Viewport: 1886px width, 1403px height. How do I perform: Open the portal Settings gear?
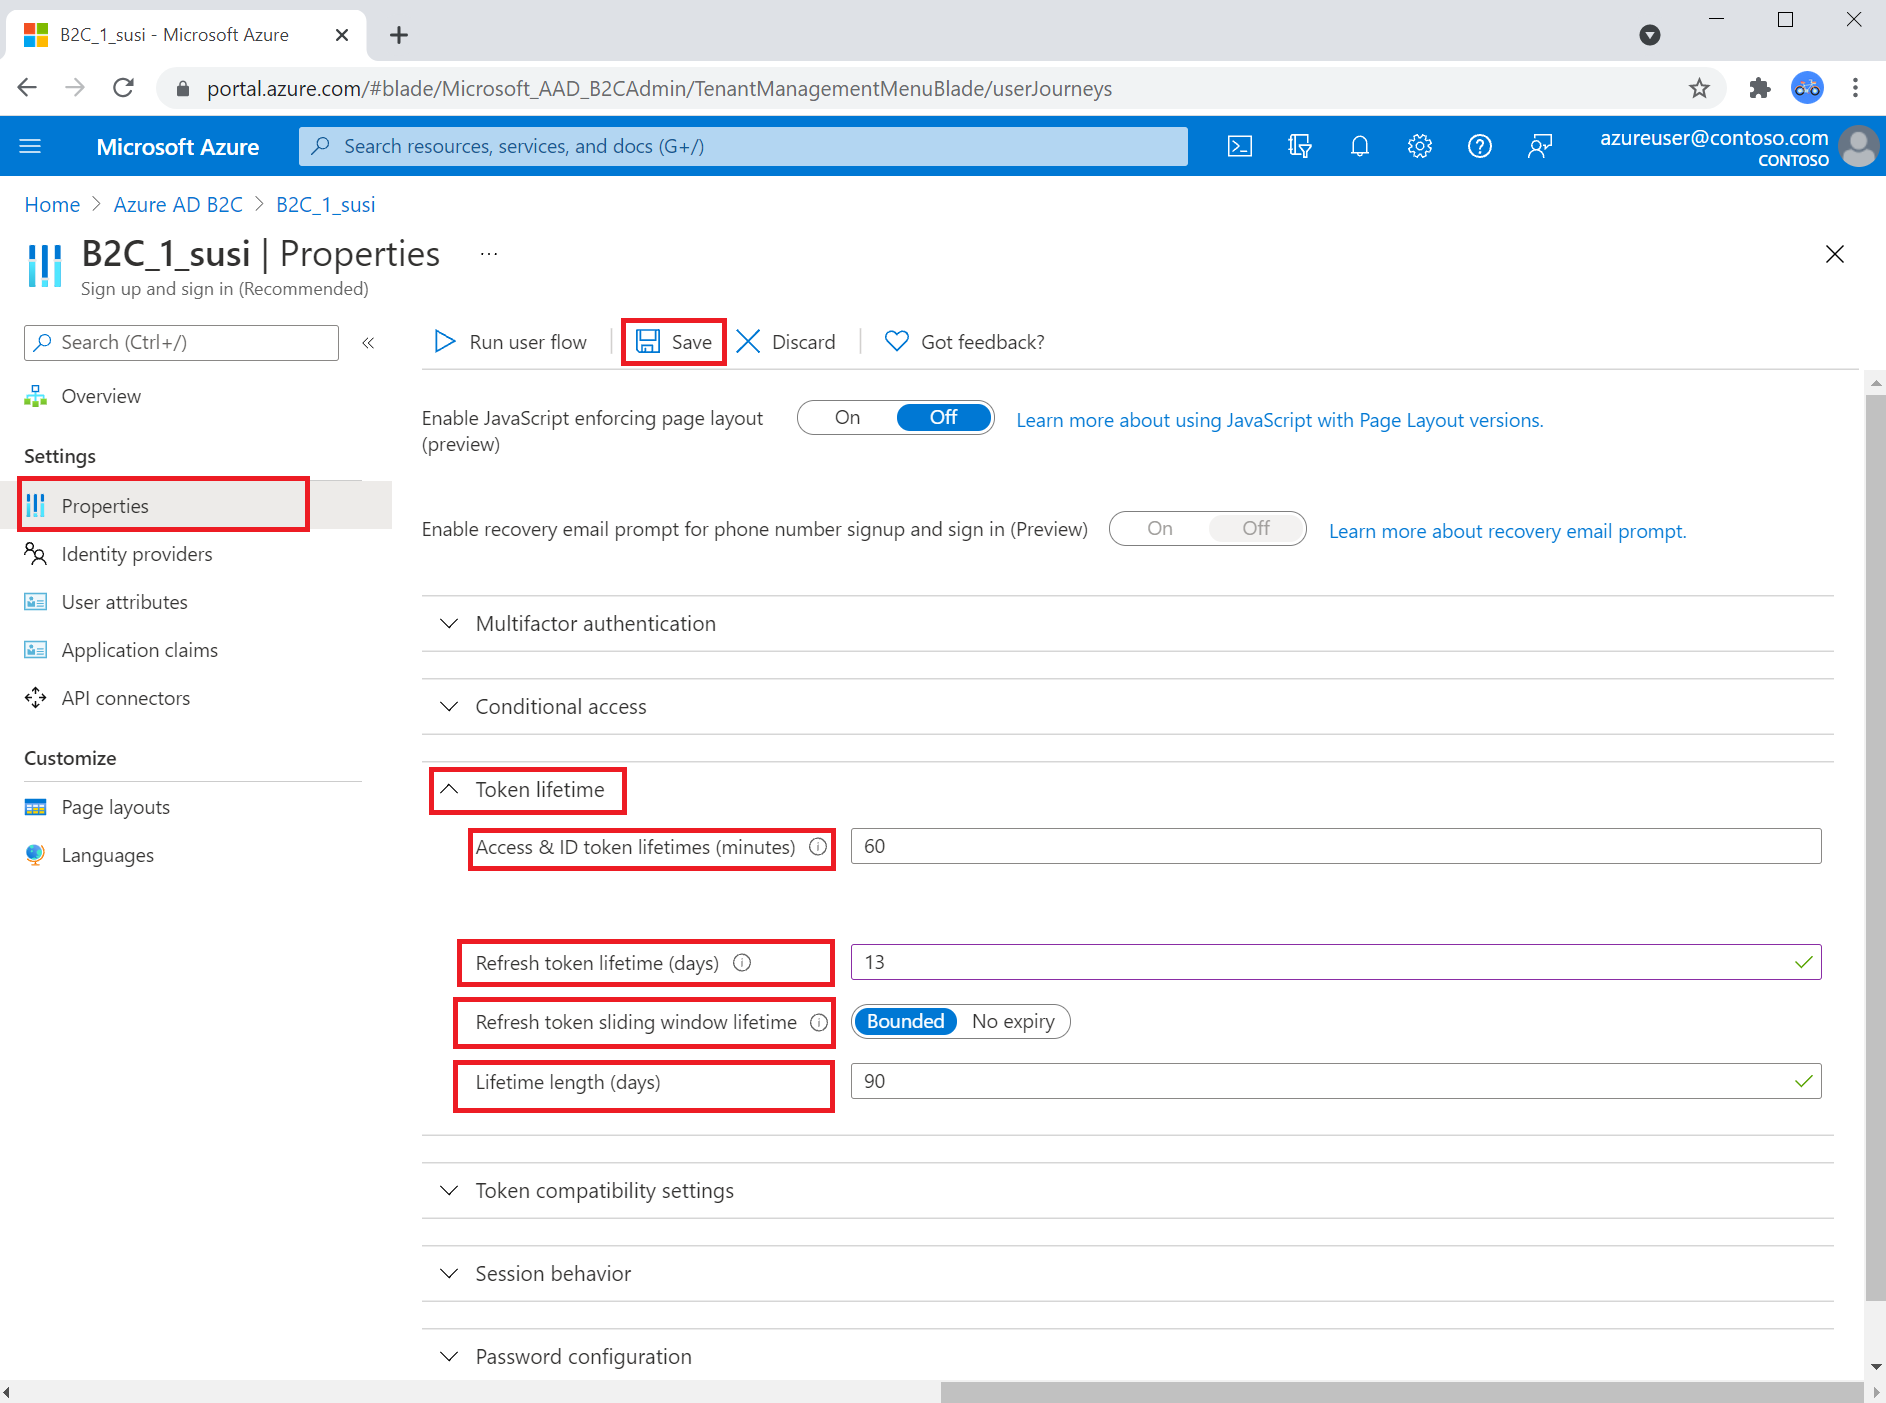click(x=1420, y=146)
